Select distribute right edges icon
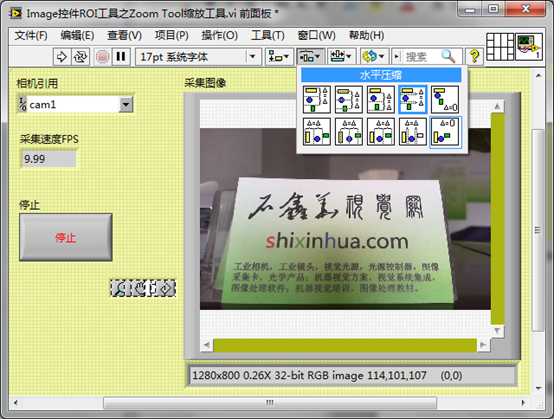This screenshot has width=554, height=419. pos(381,132)
